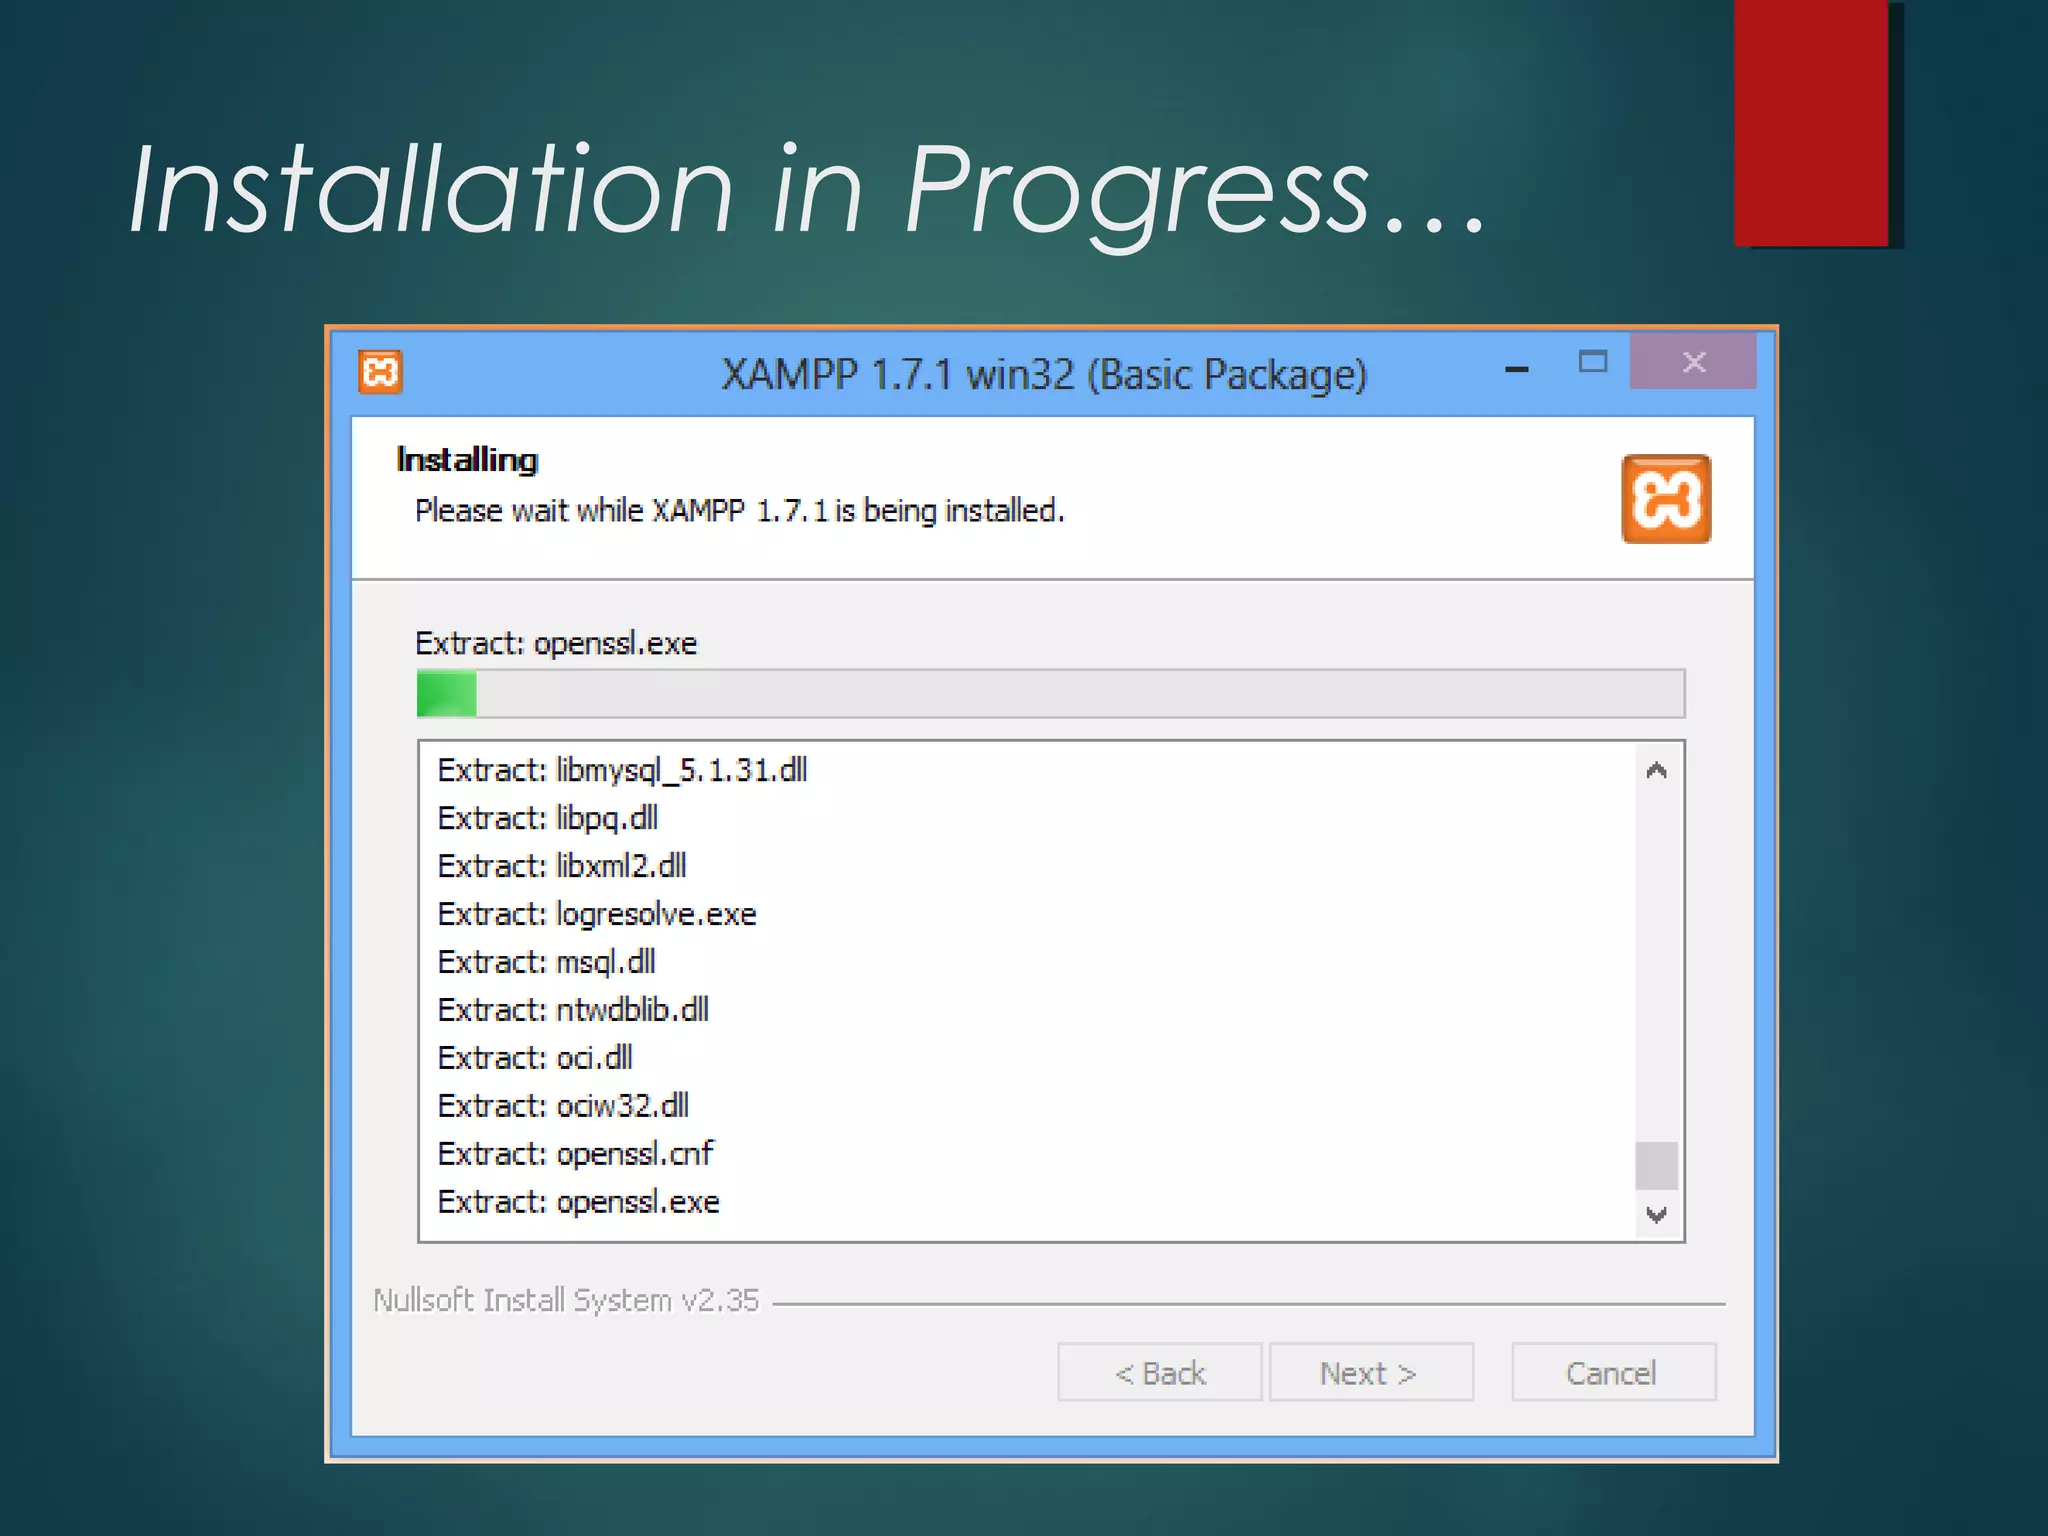Image resolution: width=2048 pixels, height=1536 pixels.
Task: Click the Nullsoft Install System label
Action: (566, 1300)
